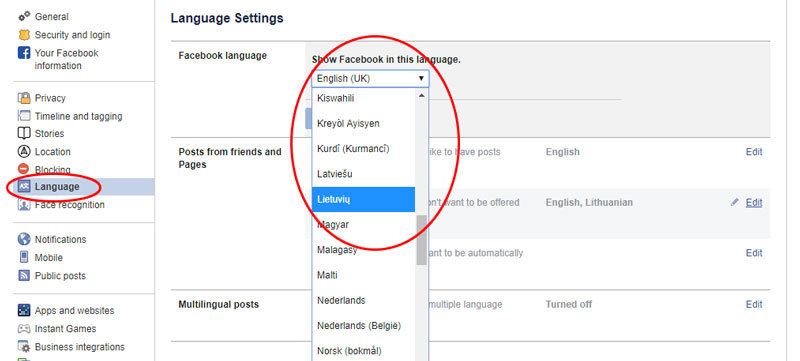Click the Your Facebook information logo icon
The image size is (800, 361).
24,53
